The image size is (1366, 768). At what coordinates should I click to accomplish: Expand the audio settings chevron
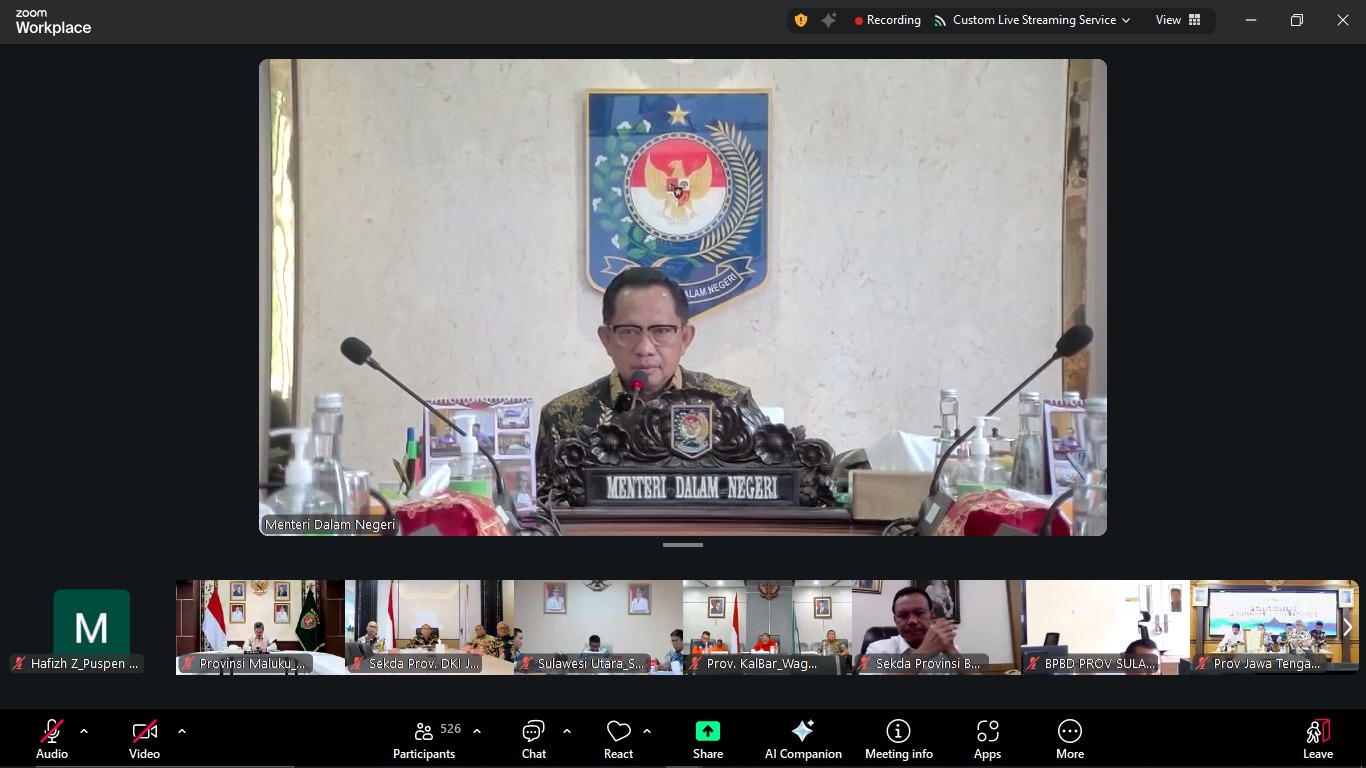coord(83,731)
